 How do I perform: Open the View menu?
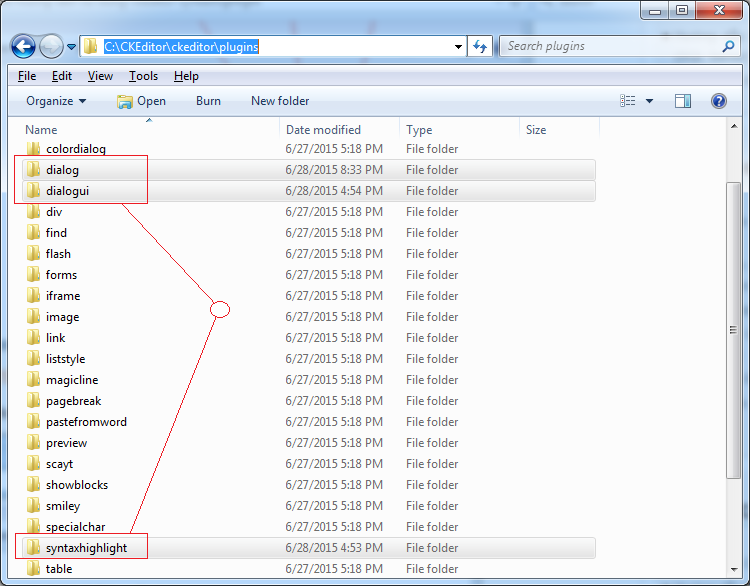coord(100,76)
